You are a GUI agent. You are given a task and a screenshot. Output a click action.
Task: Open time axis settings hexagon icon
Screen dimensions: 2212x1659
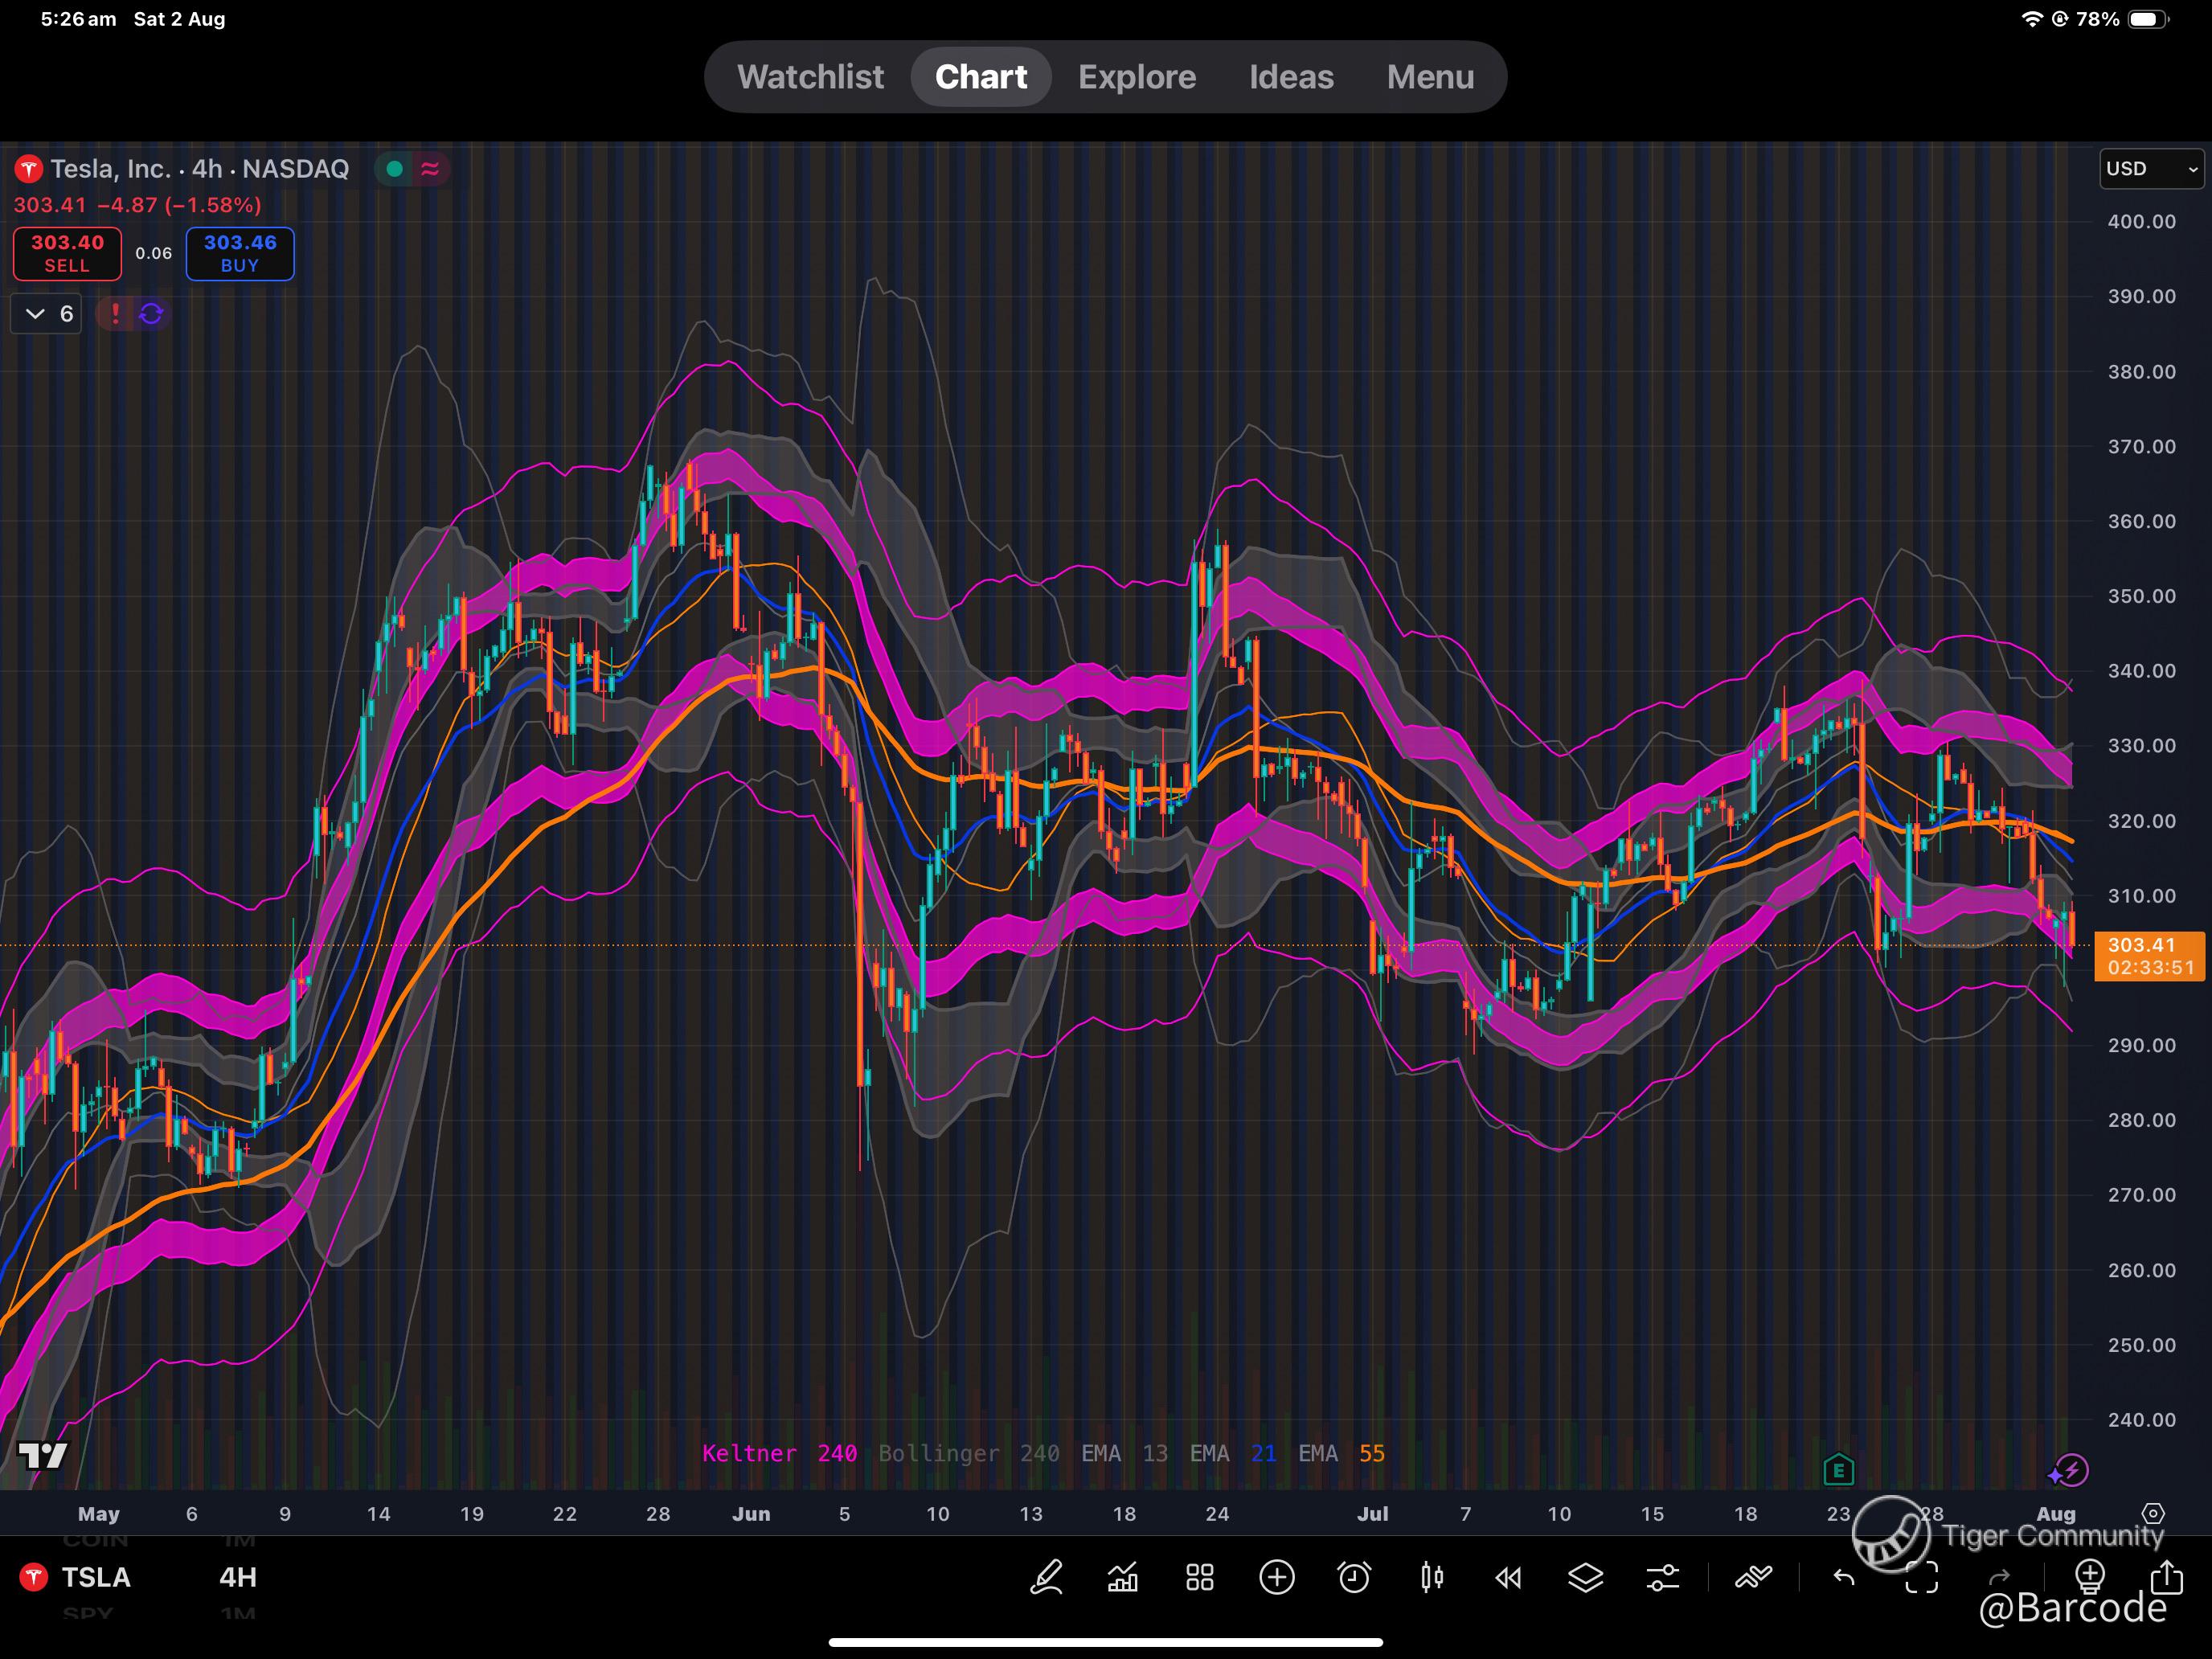coord(2153,1513)
